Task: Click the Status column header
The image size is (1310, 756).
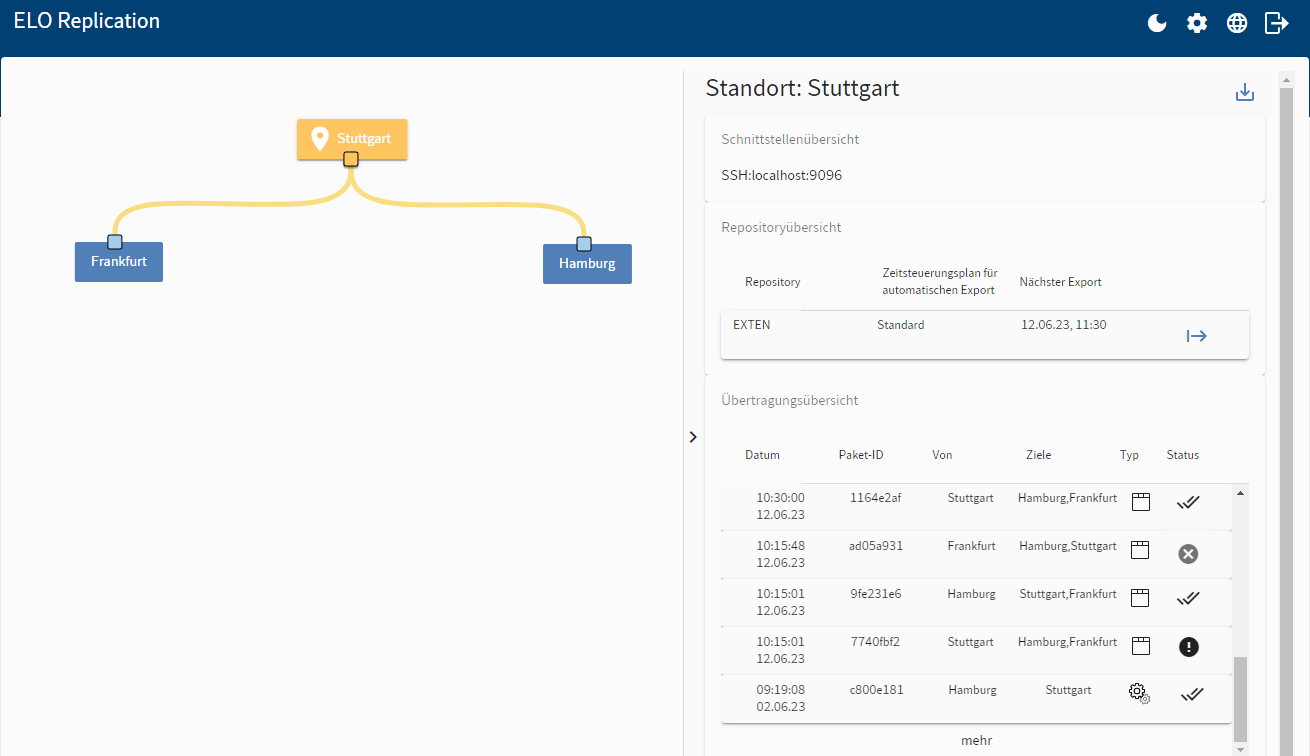Action: coord(1183,455)
